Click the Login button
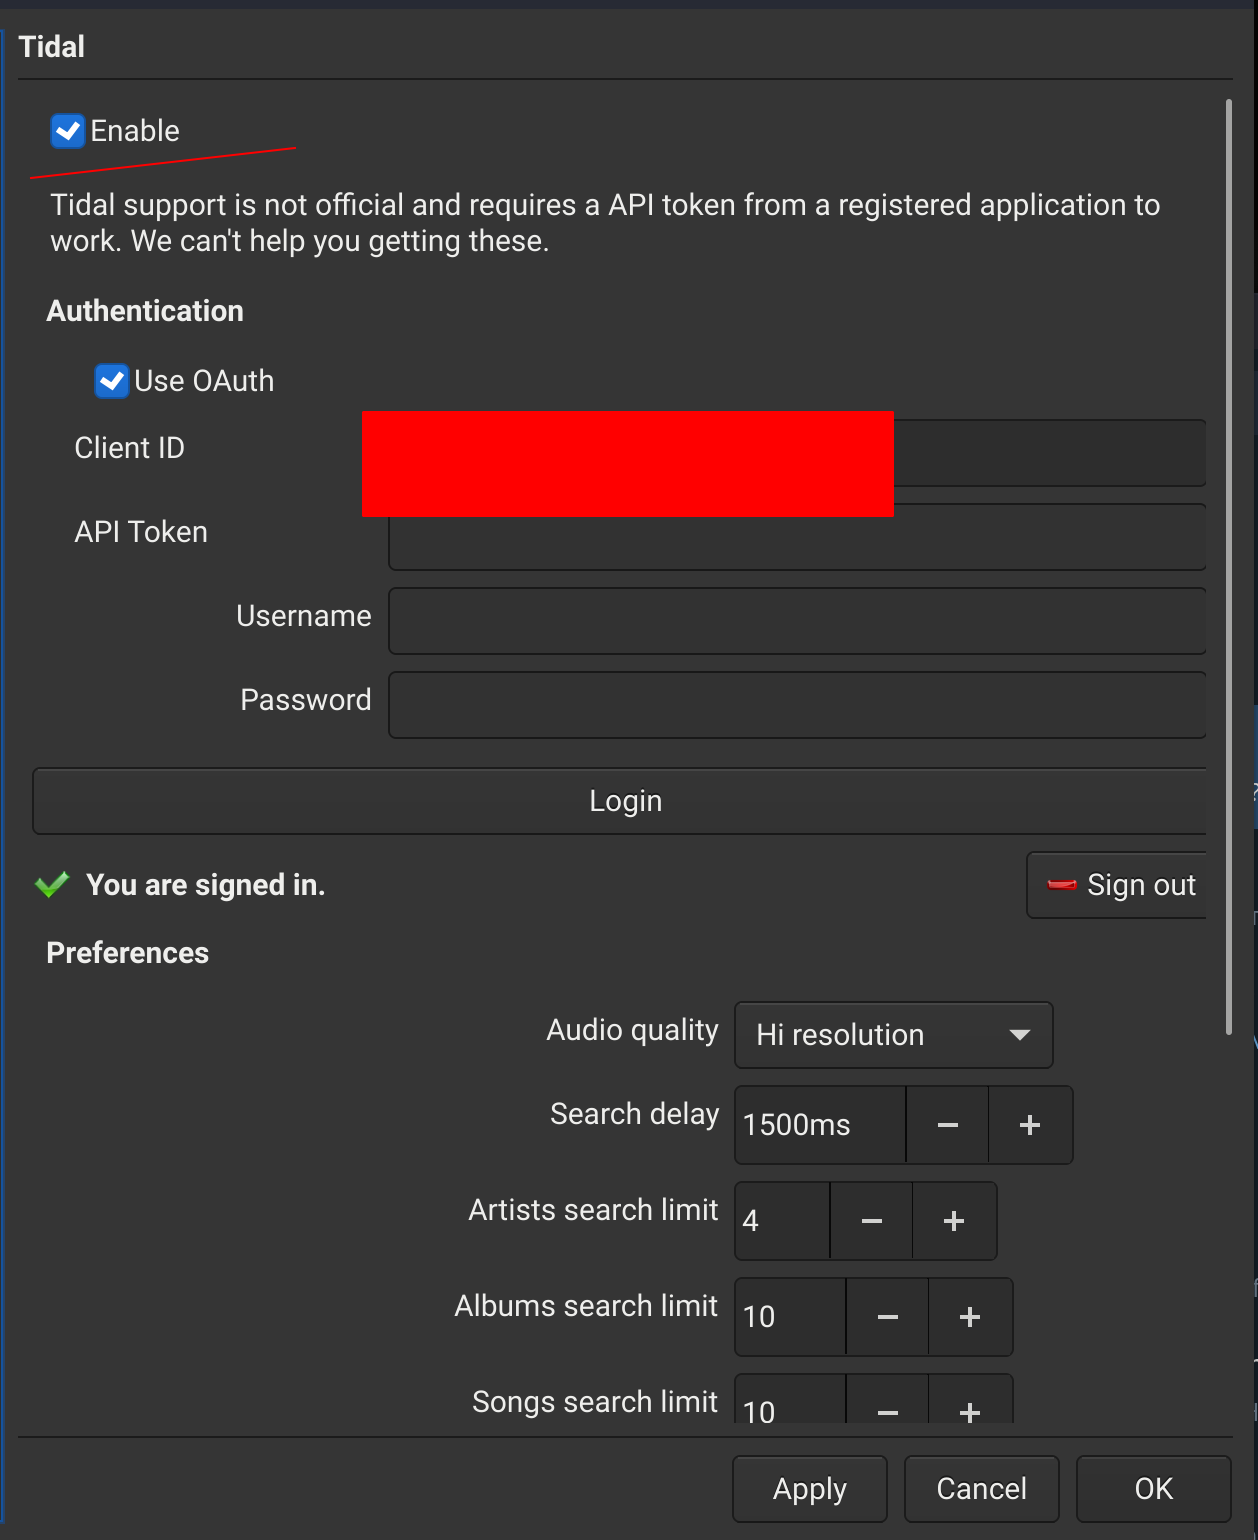 point(620,801)
